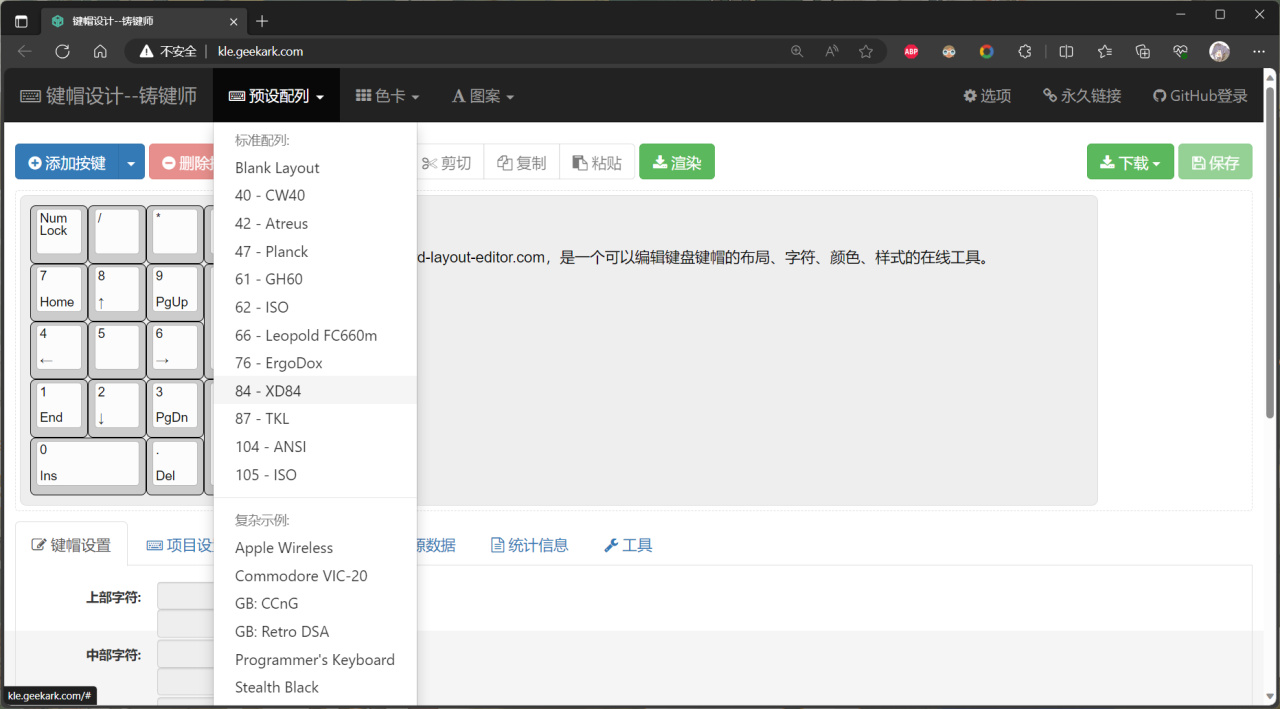Viewport: 1280px width, 709px height.
Task: Click the 粘贴 paste button
Action: 597,162
